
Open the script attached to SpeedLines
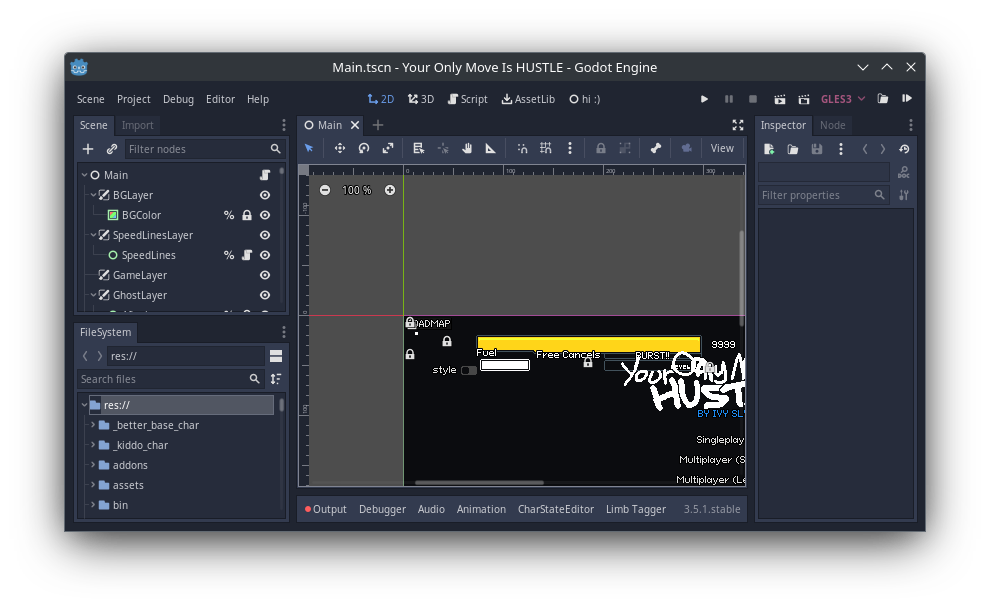(x=247, y=255)
